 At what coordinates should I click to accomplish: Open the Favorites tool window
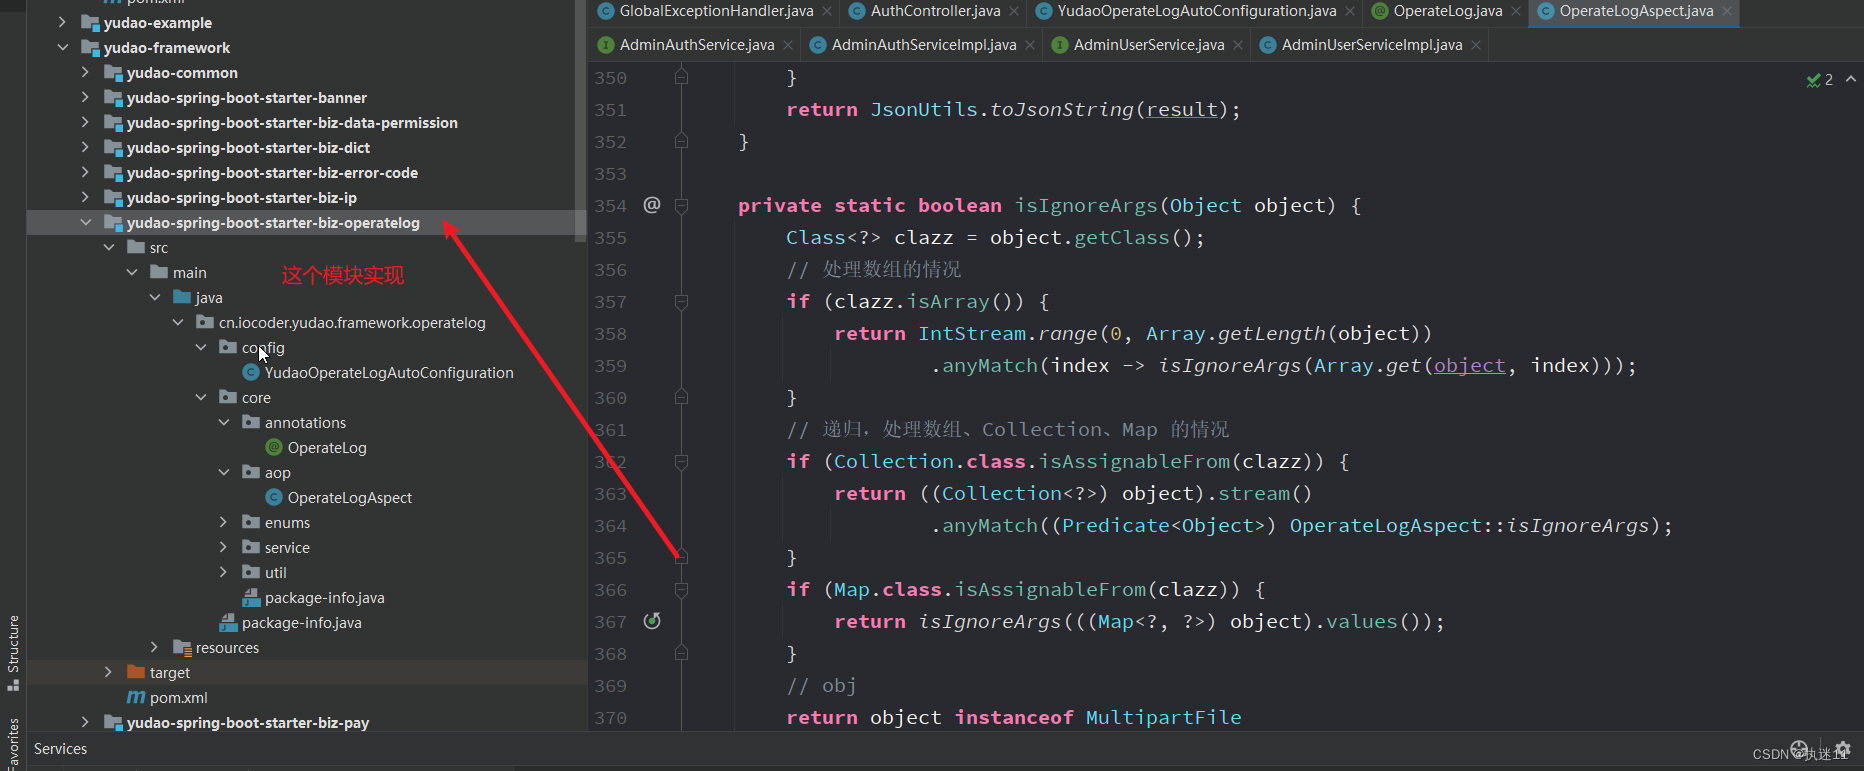13,743
